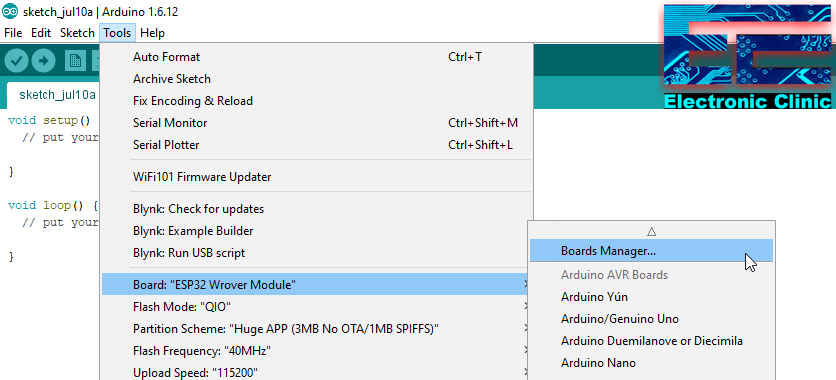
Task: Click the New sketch toolbar icon
Action: 75,61
